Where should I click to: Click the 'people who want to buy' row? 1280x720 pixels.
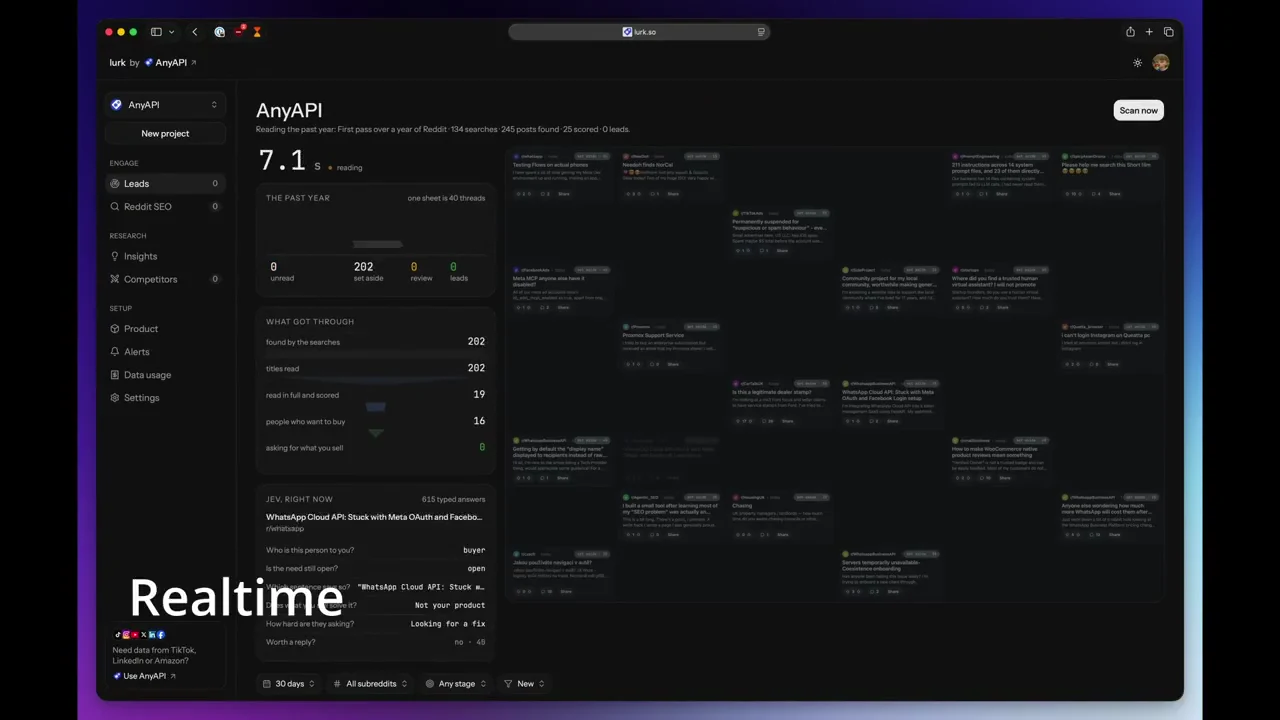[375, 421]
